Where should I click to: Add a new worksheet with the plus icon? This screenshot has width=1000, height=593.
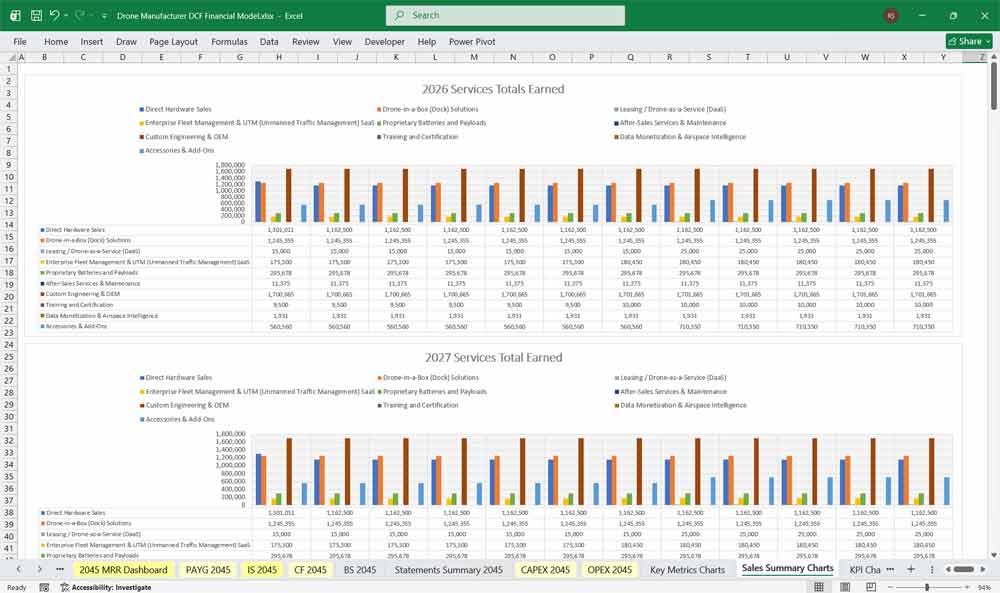(911, 569)
